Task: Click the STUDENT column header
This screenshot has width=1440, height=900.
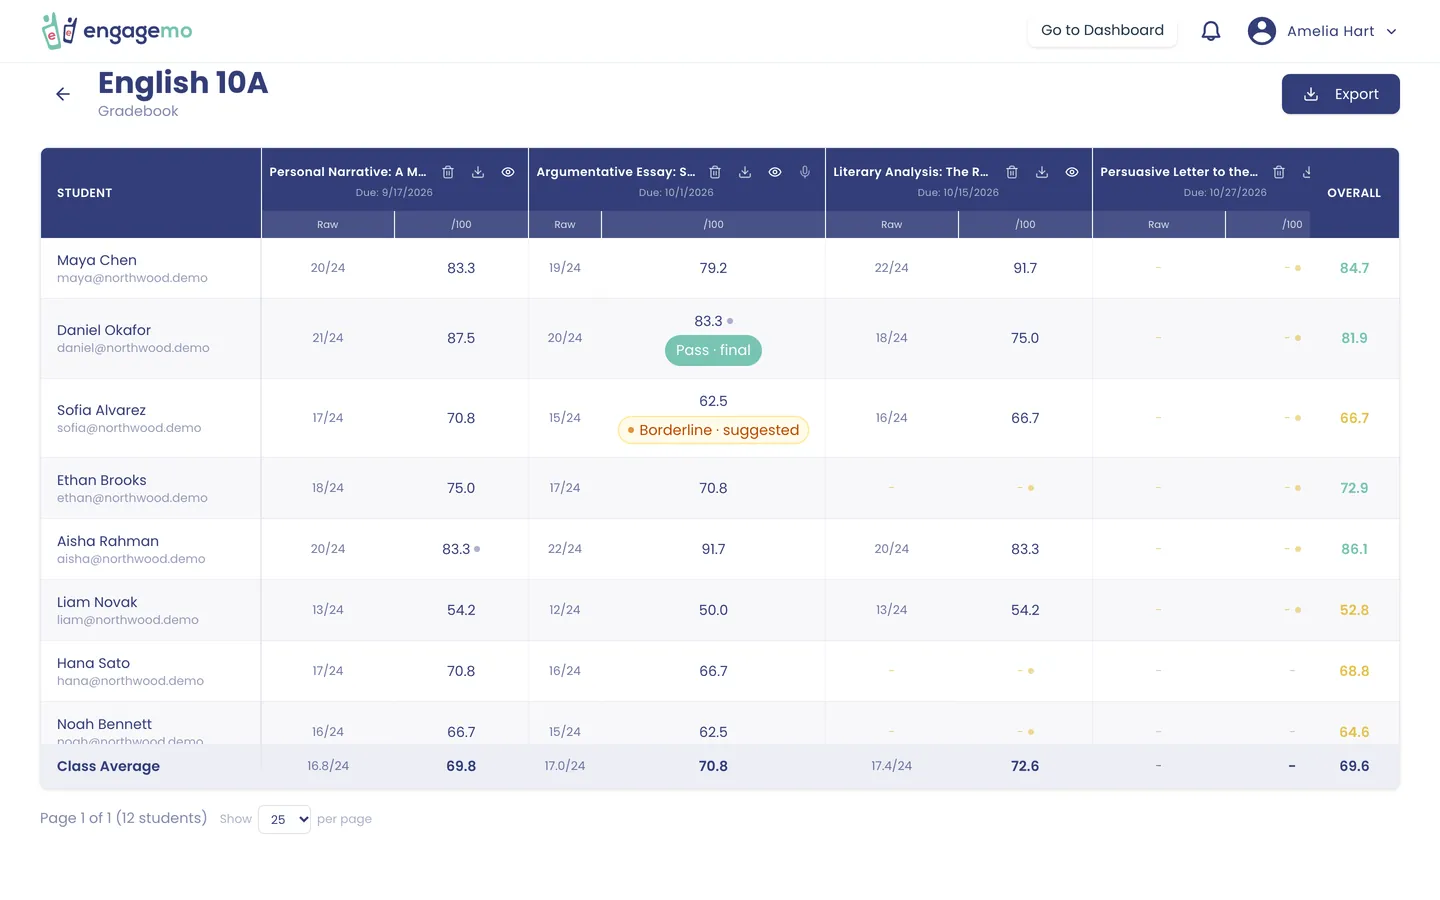Action: click(85, 193)
